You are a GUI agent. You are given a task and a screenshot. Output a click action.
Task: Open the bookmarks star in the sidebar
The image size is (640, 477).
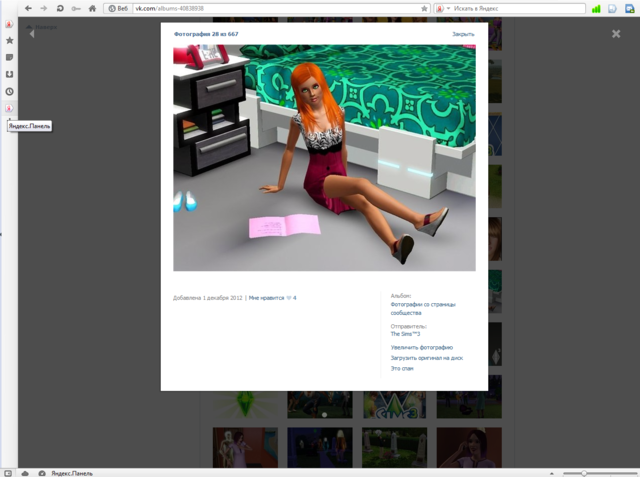click(x=9, y=40)
